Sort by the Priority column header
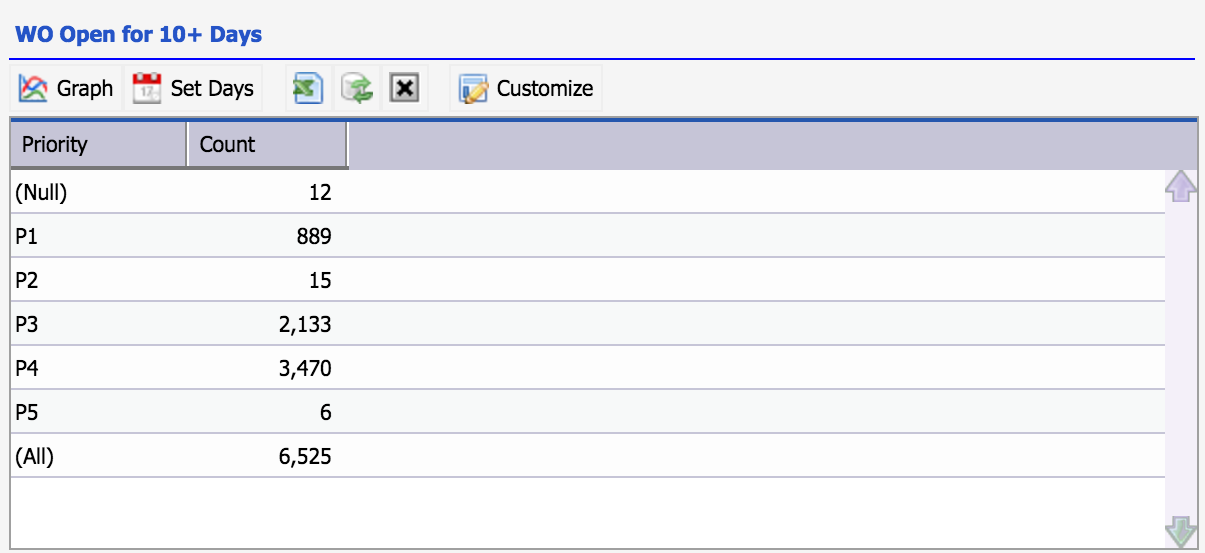1205x553 pixels. pyautogui.click(x=98, y=145)
